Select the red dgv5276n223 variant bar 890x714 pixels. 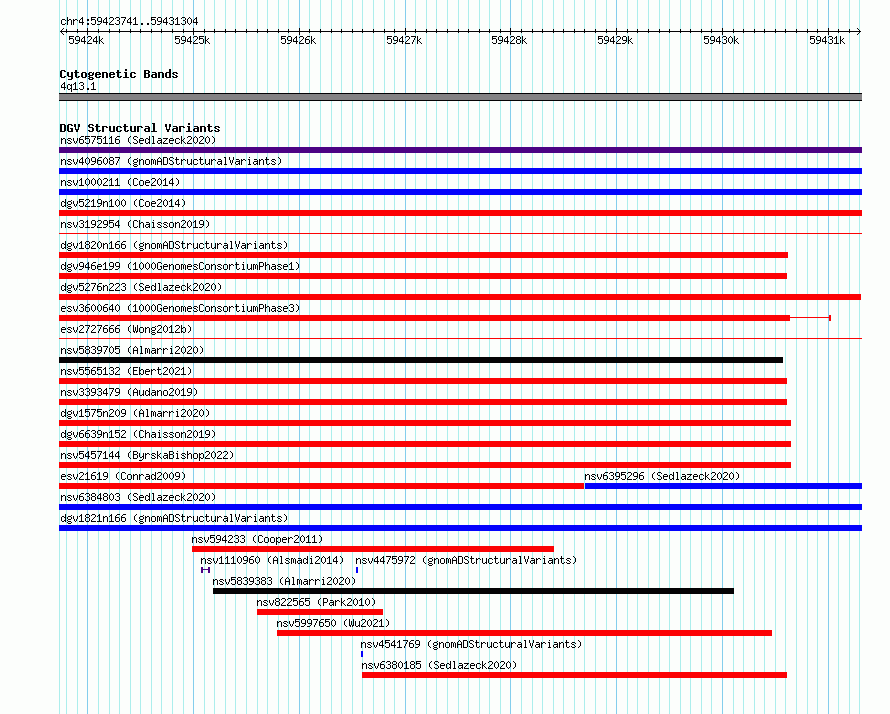[460, 297]
